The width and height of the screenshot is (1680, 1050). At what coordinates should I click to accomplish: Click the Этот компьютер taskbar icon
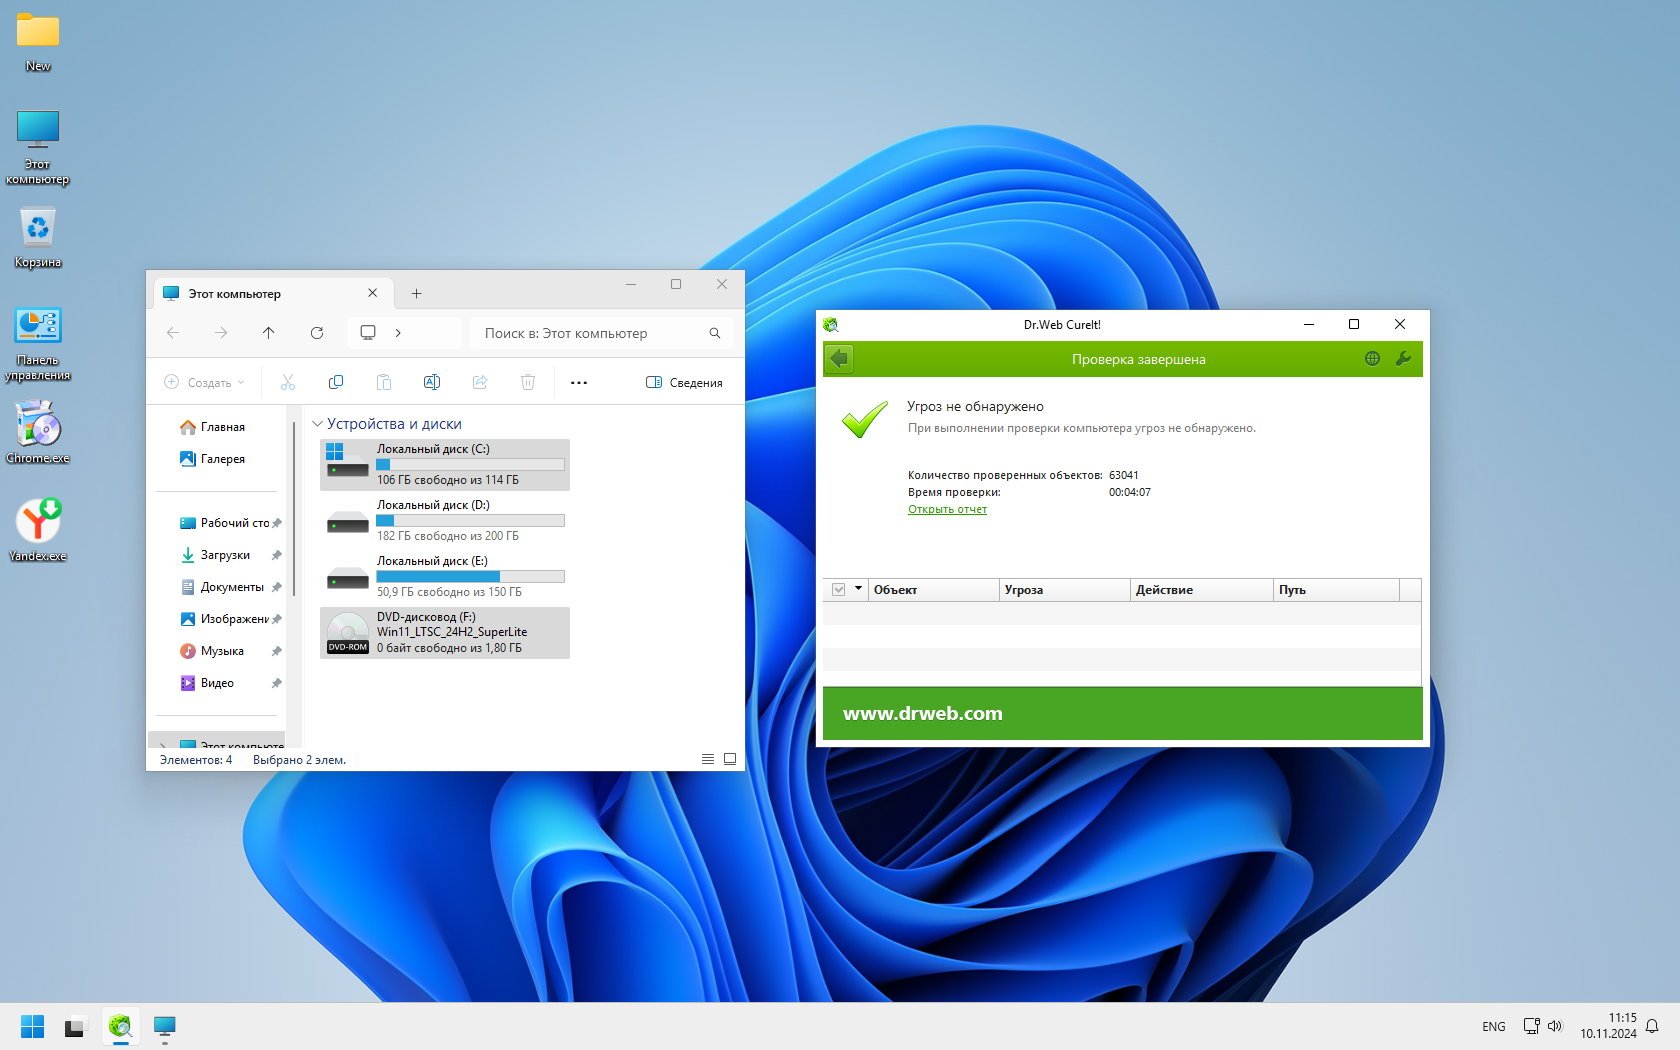coord(165,1026)
